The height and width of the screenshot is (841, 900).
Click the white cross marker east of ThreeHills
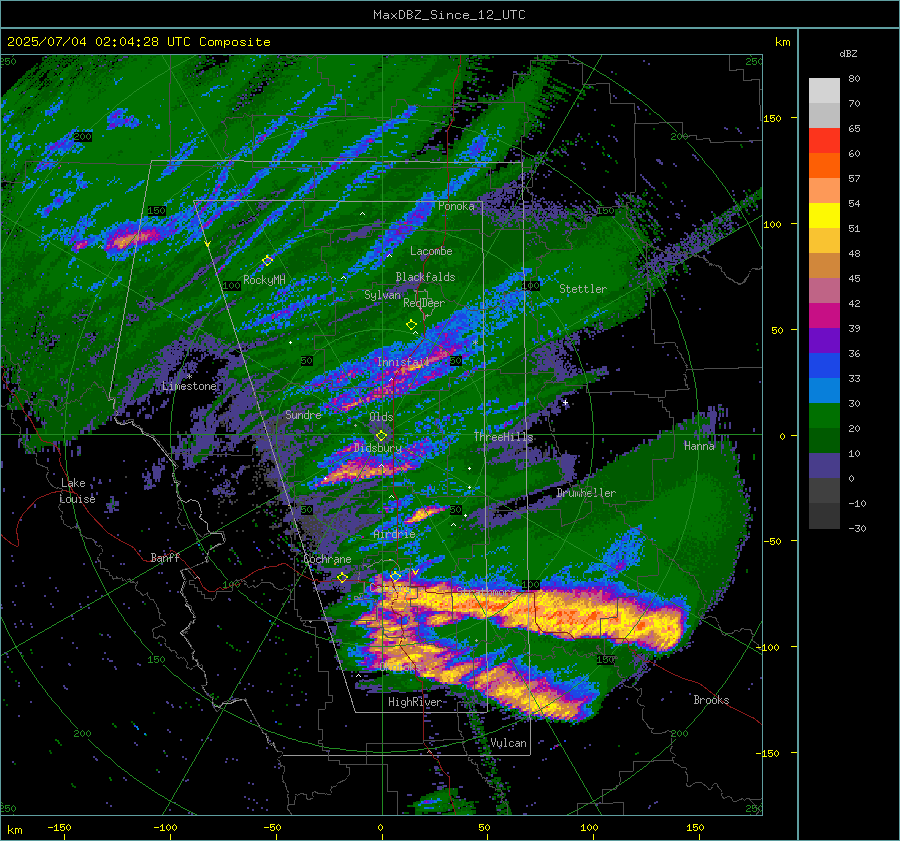coord(565,402)
